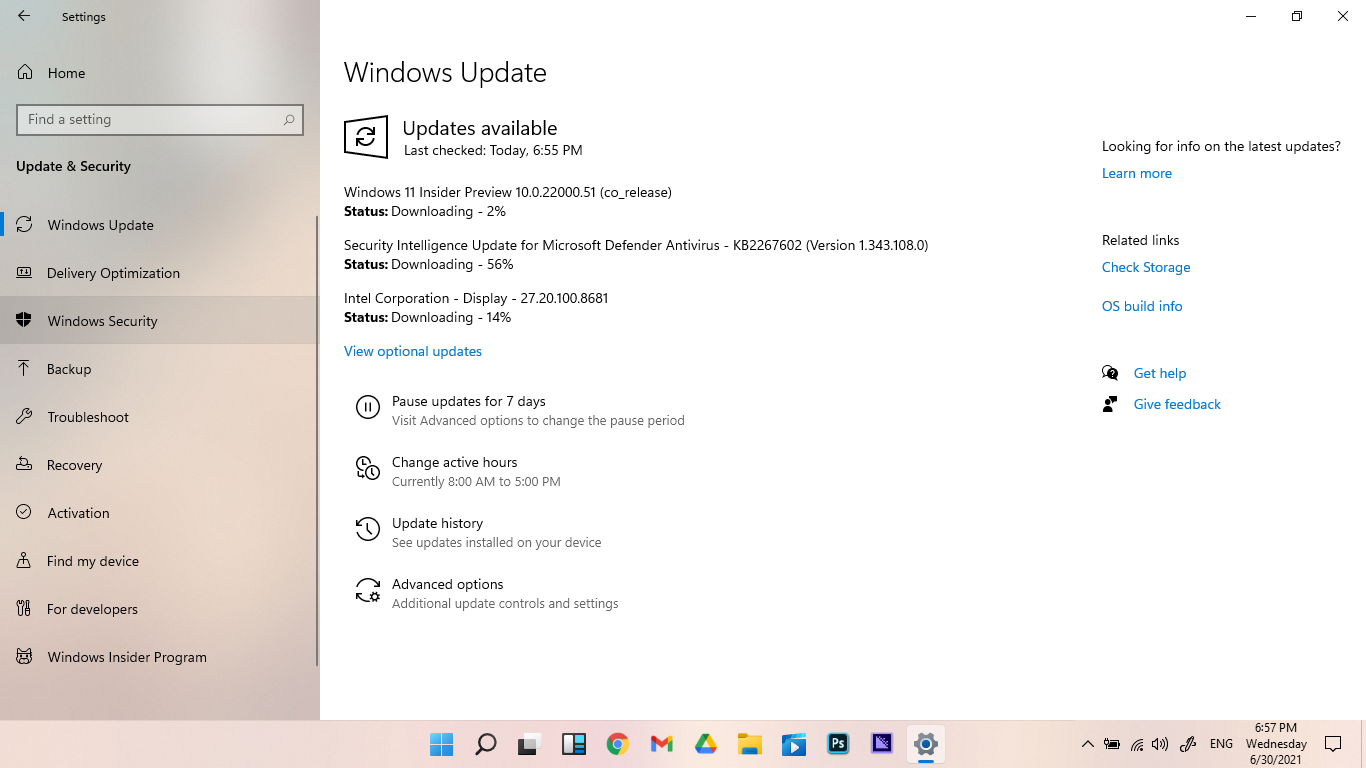Screen dimensions: 1366x768
Task: Open the Delivery Optimization section
Action: click(x=160, y=273)
